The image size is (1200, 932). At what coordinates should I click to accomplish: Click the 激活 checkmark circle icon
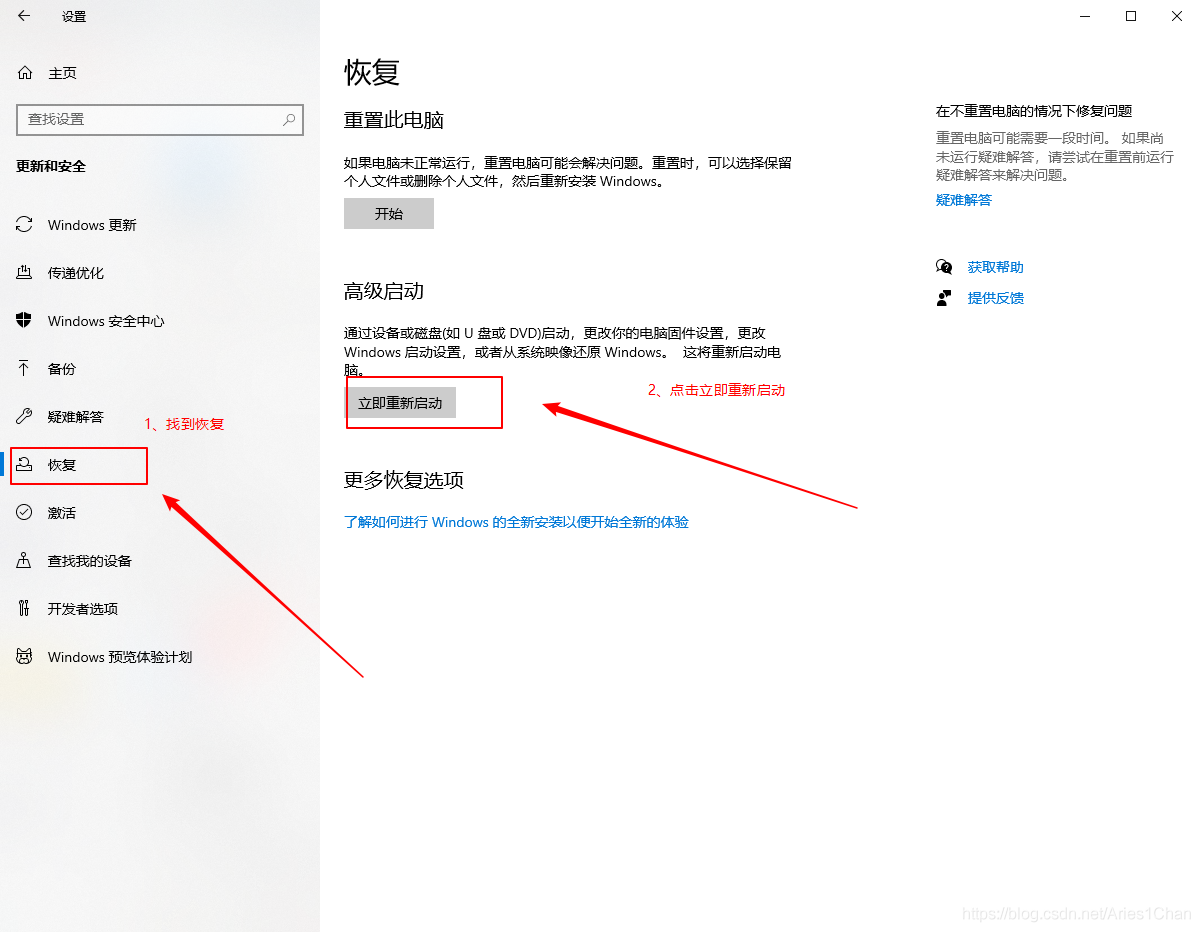click(25, 513)
